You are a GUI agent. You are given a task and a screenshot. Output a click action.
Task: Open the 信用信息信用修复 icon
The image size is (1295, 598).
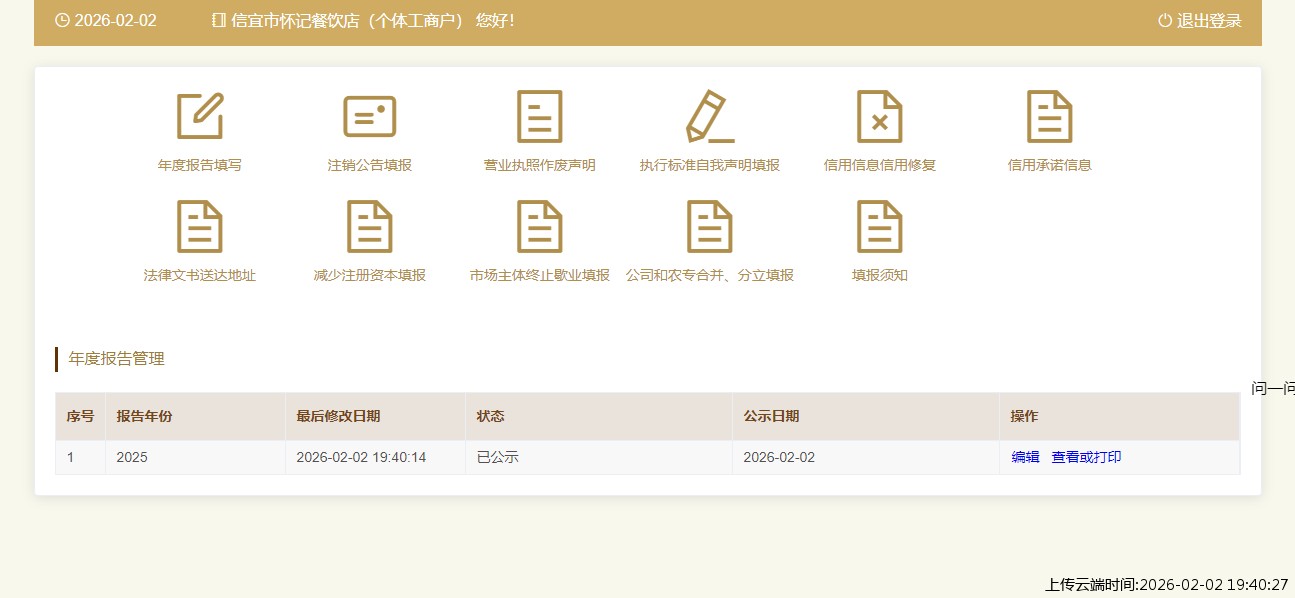click(x=879, y=116)
